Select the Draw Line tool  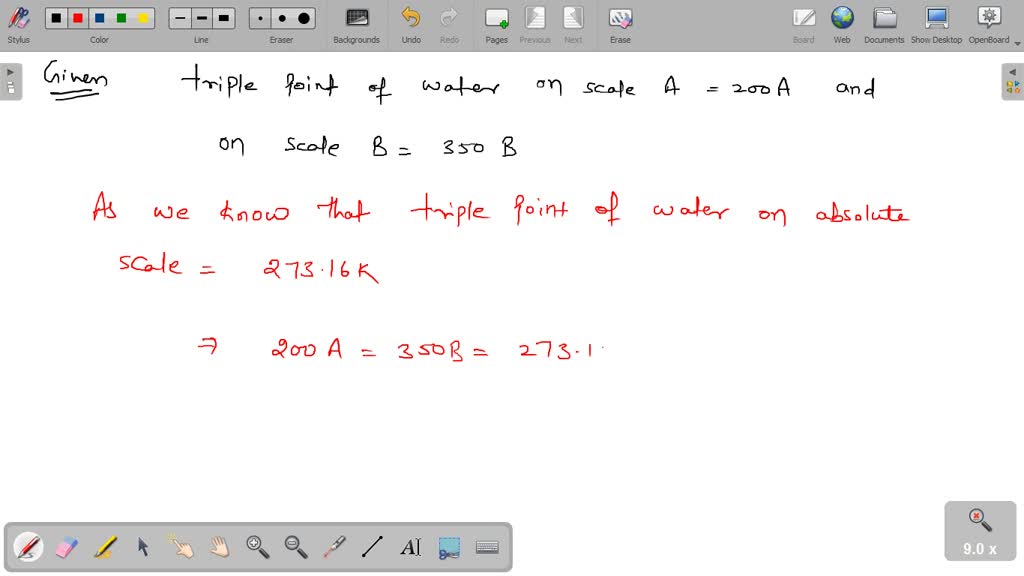372,547
